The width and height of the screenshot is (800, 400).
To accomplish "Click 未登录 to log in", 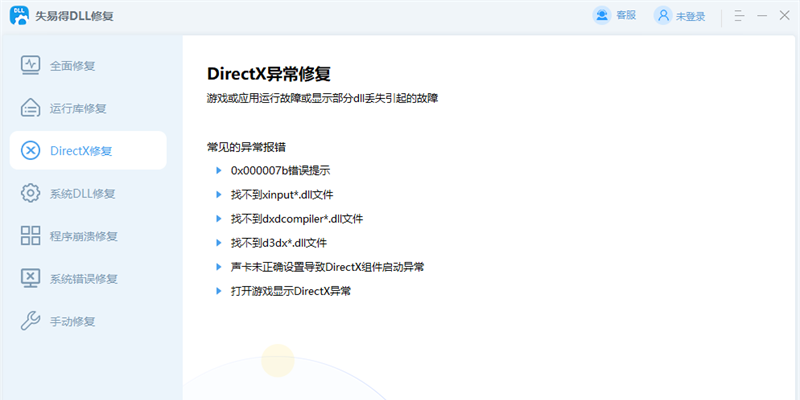I will coord(690,16).
